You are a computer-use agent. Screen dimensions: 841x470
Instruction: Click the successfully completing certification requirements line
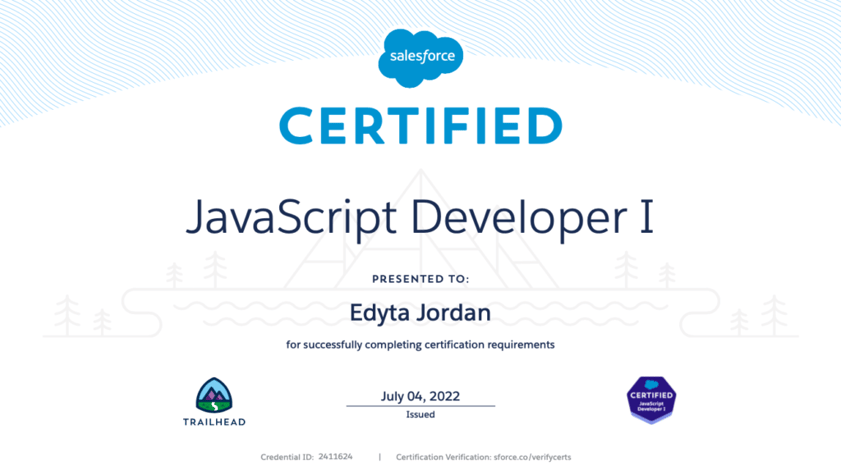(x=420, y=344)
